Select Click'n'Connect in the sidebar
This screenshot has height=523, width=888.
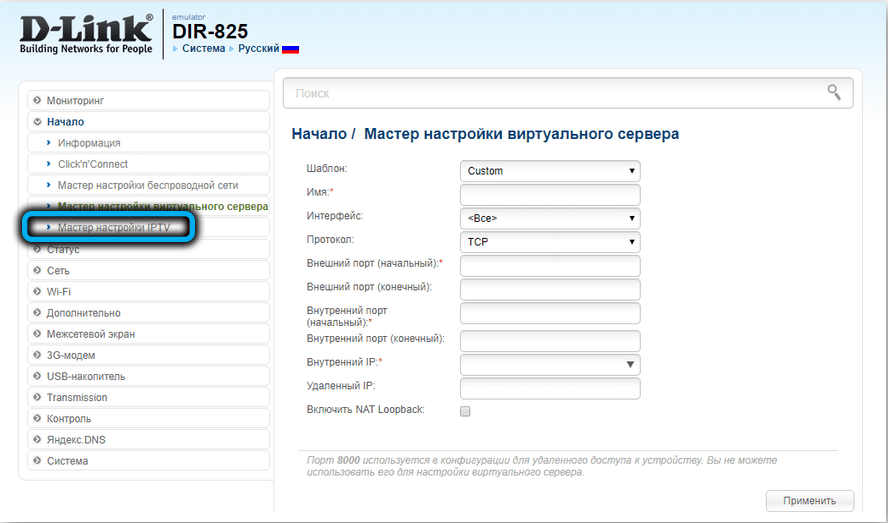click(x=93, y=164)
